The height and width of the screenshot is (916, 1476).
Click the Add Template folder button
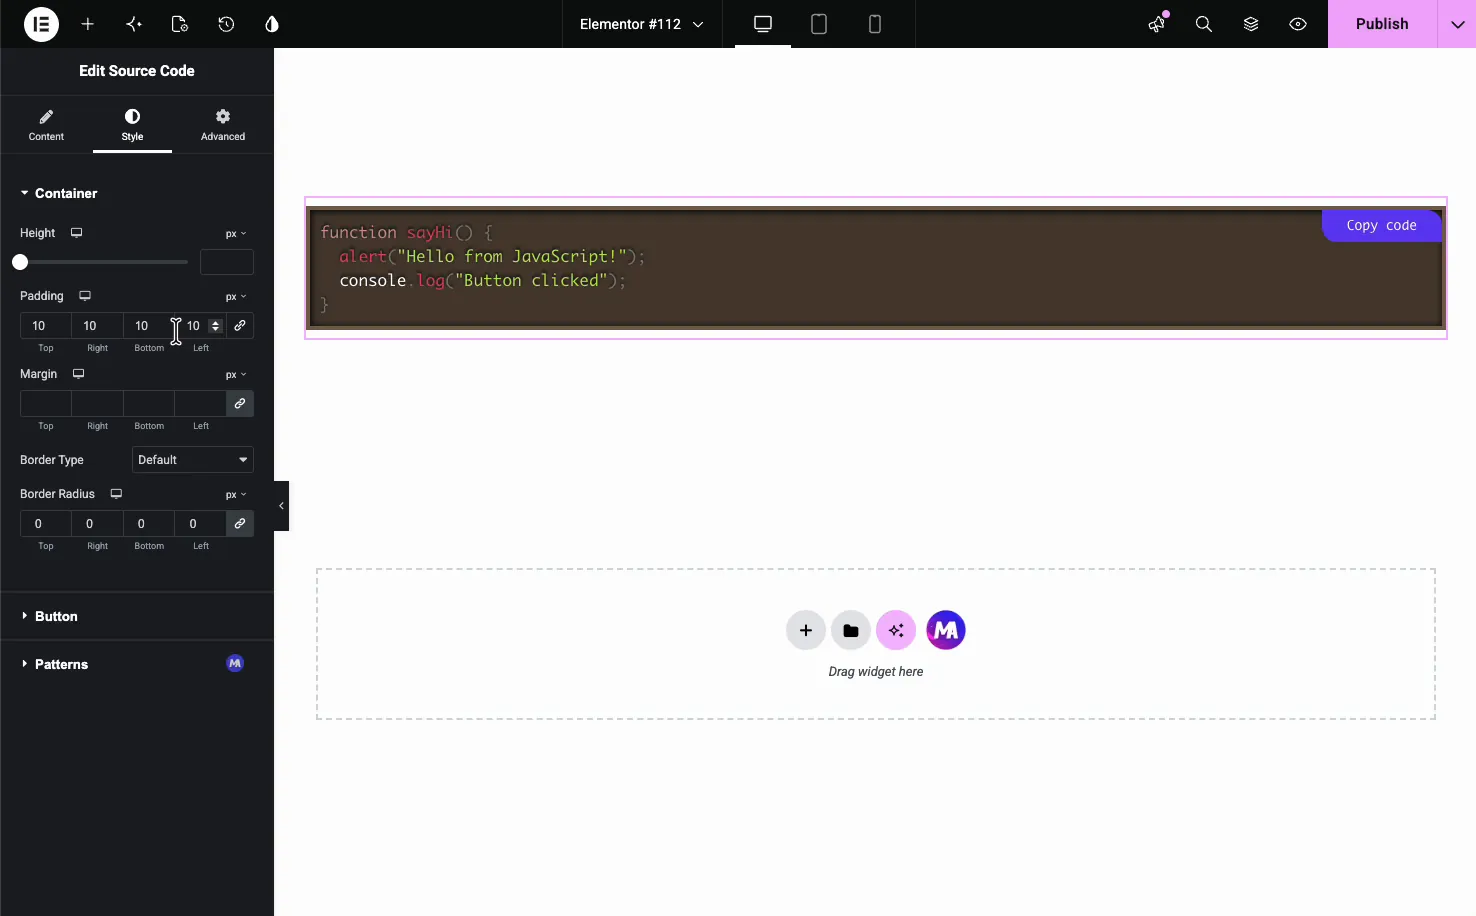pyautogui.click(x=851, y=631)
